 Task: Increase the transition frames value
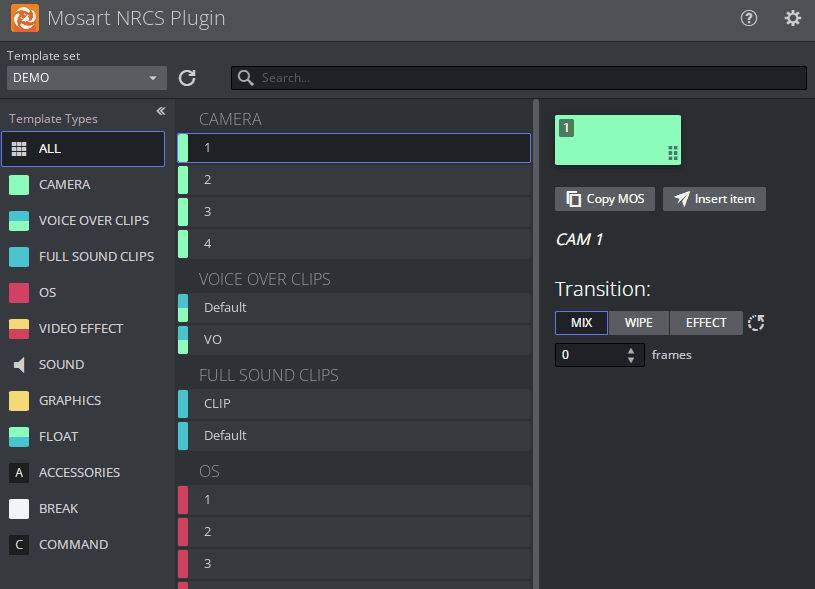[631, 350]
